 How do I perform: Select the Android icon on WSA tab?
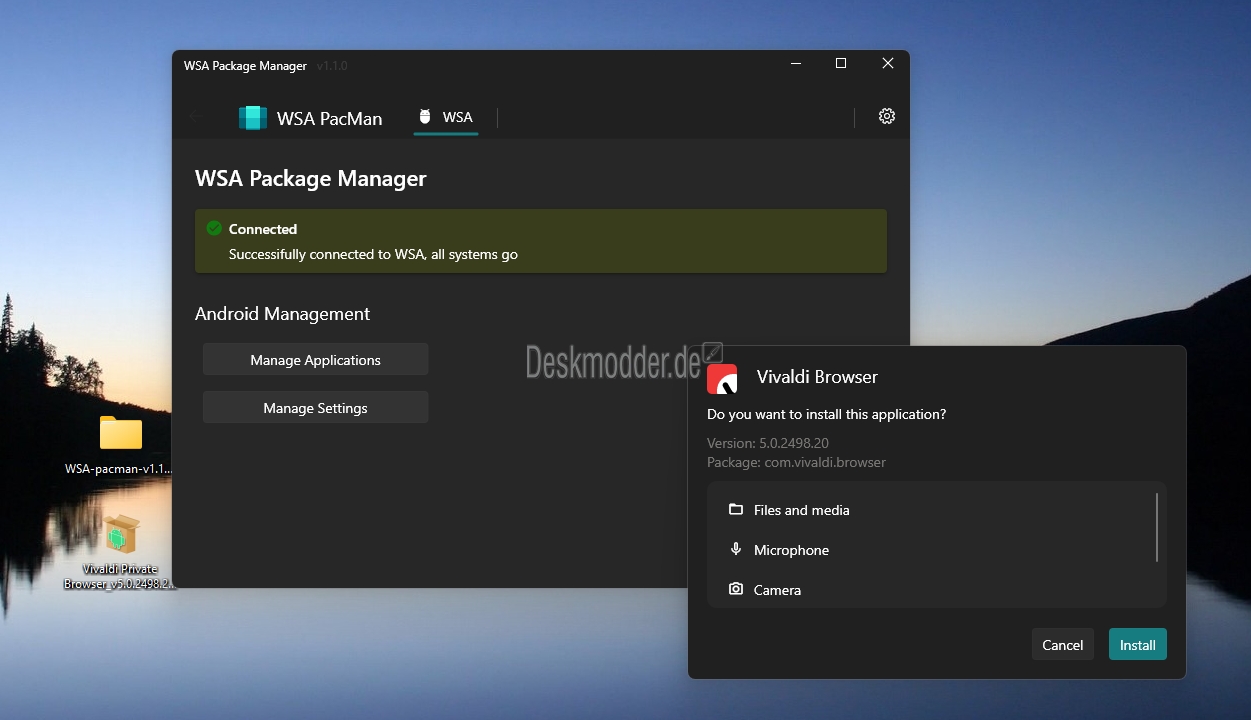tap(425, 117)
